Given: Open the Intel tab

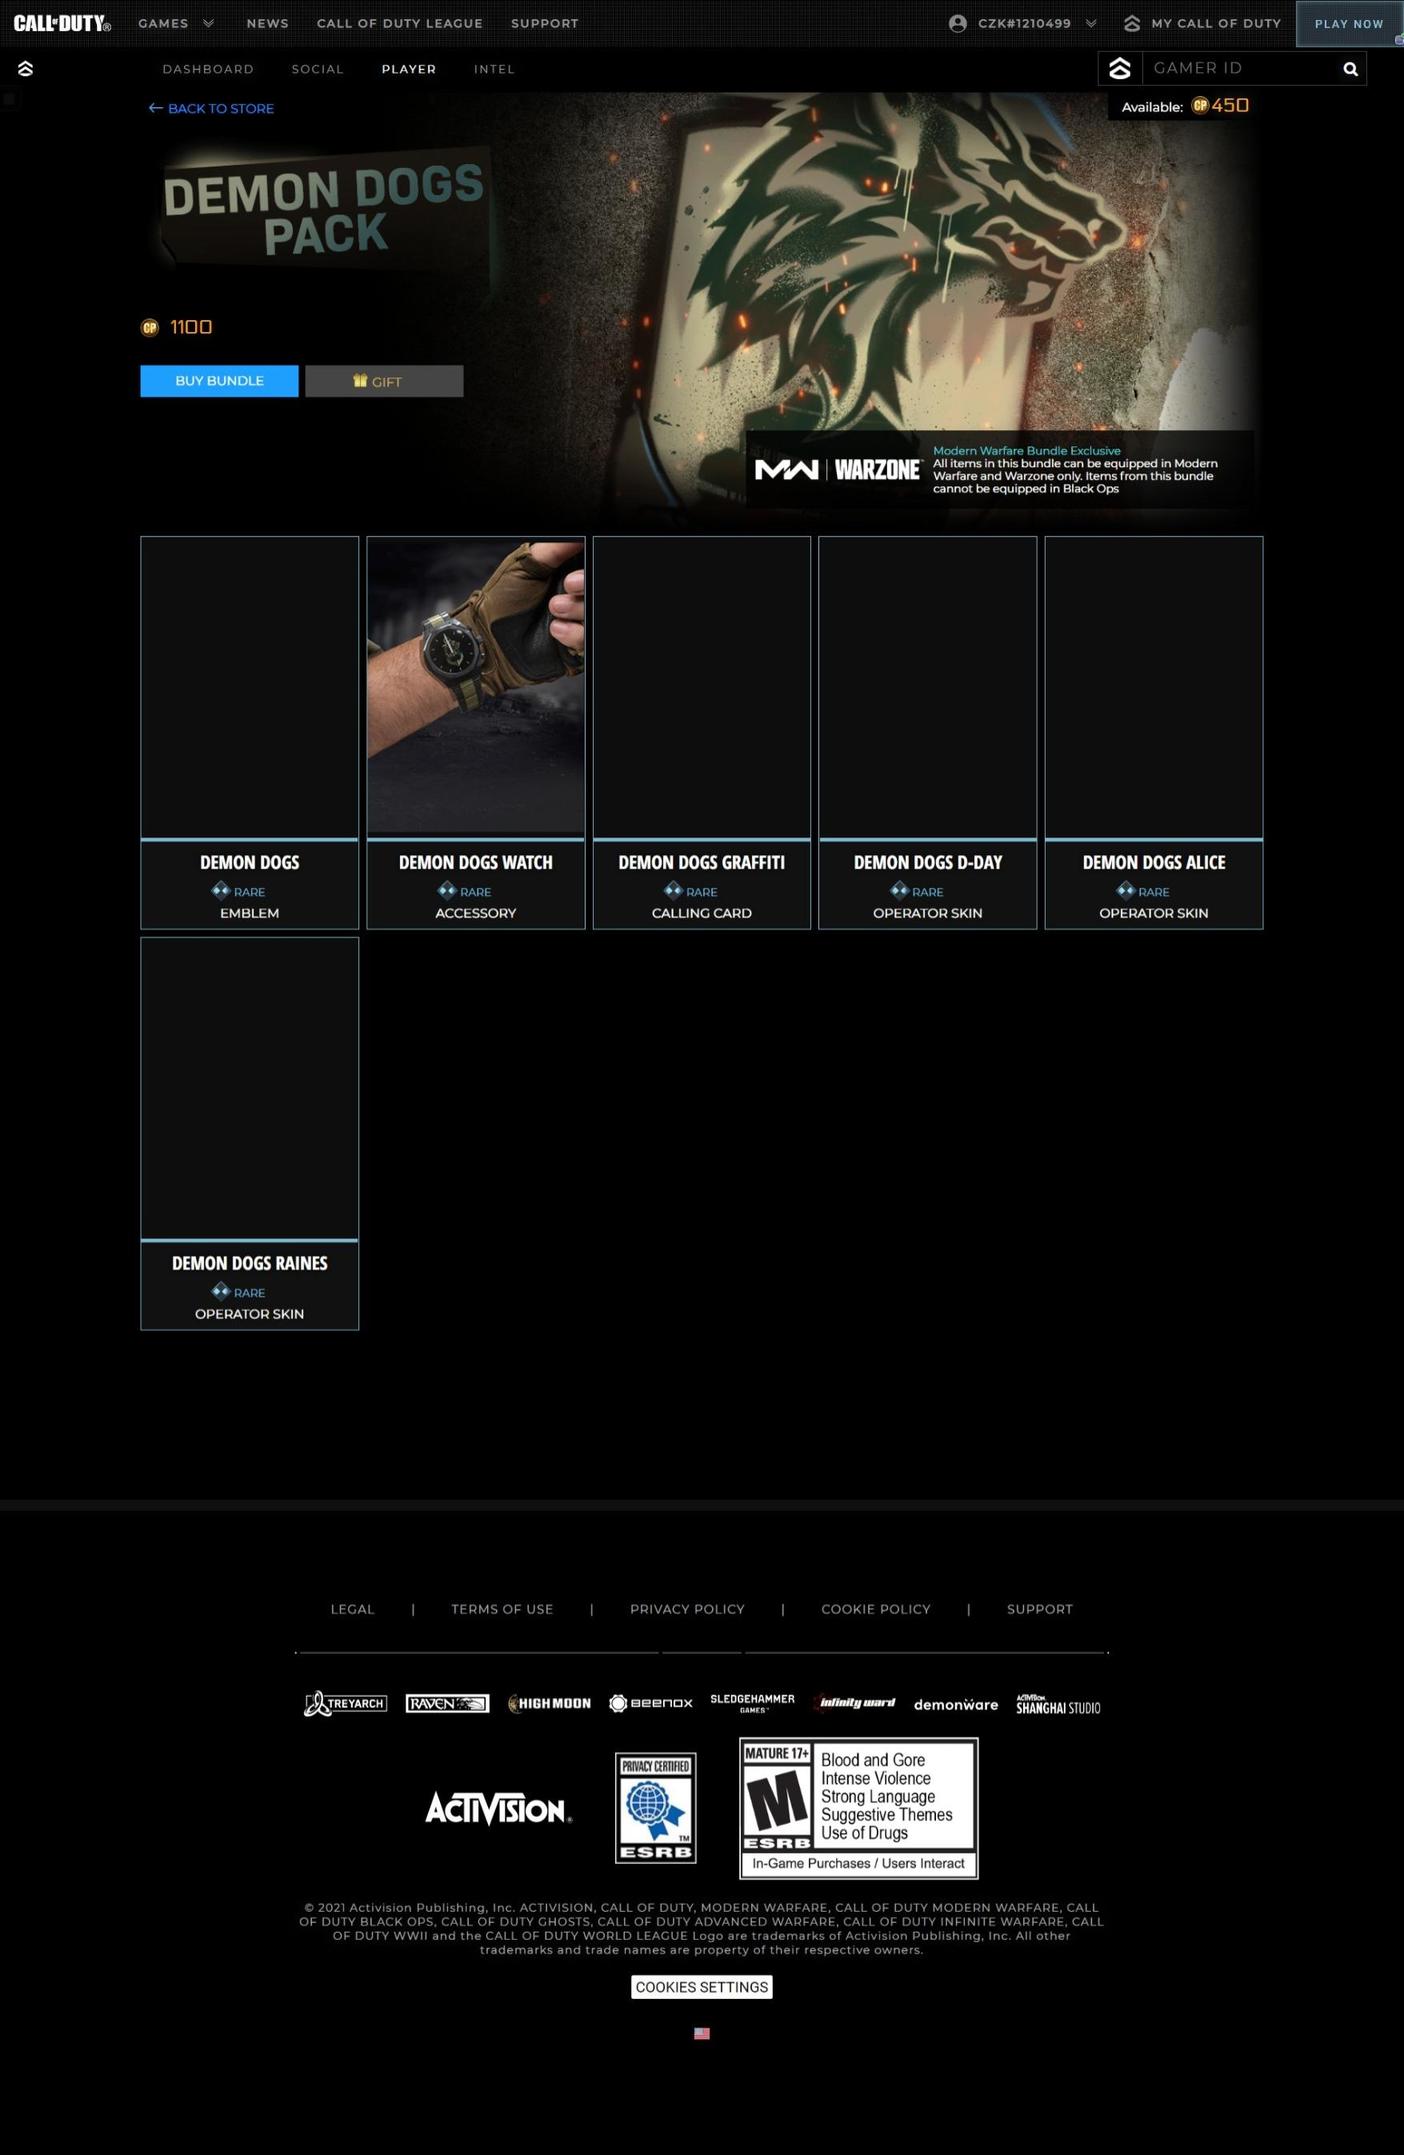Looking at the screenshot, I should (x=494, y=69).
